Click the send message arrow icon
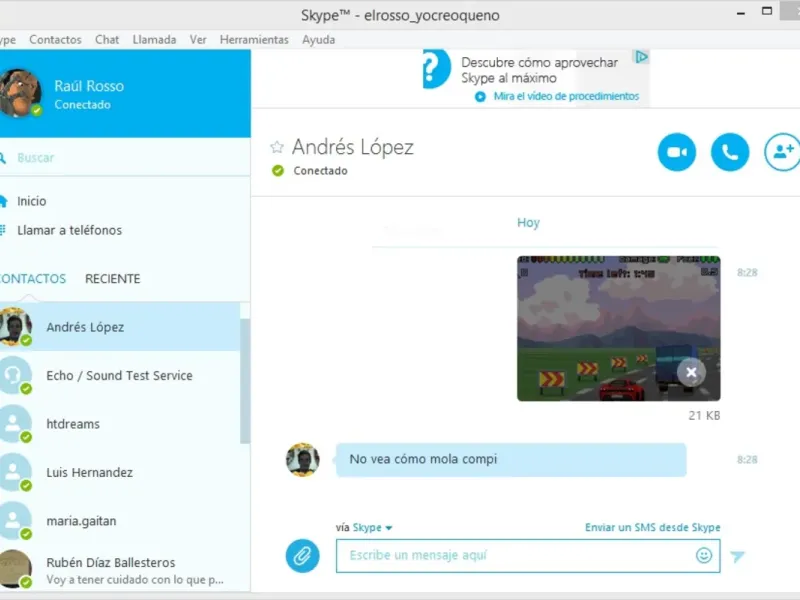Image resolution: width=800 pixels, height=600 pixels. (x=738, y=556)
